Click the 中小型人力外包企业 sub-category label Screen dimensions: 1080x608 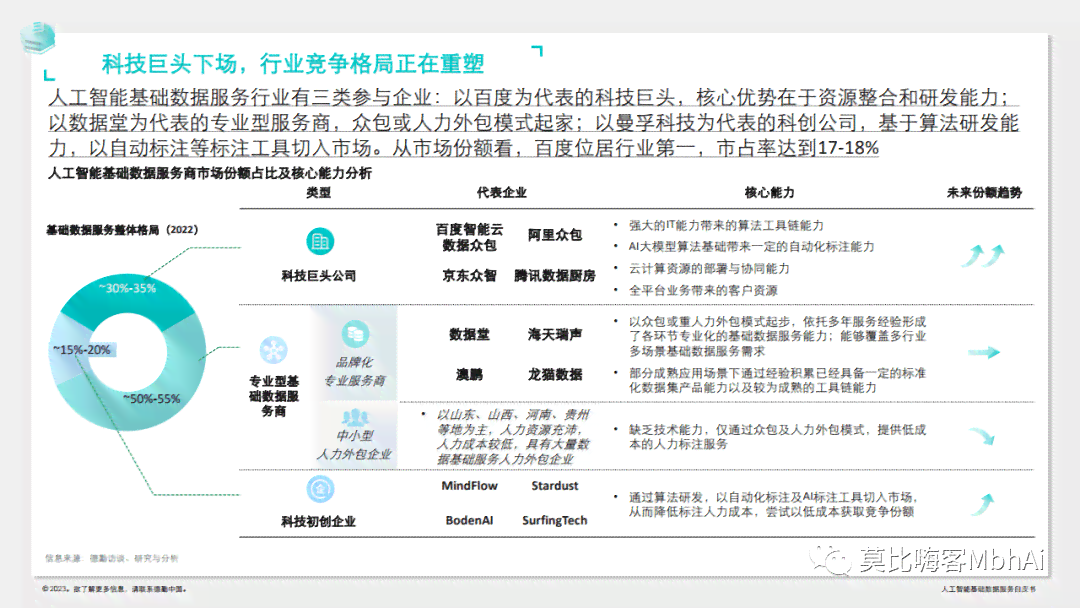(354, 445)
